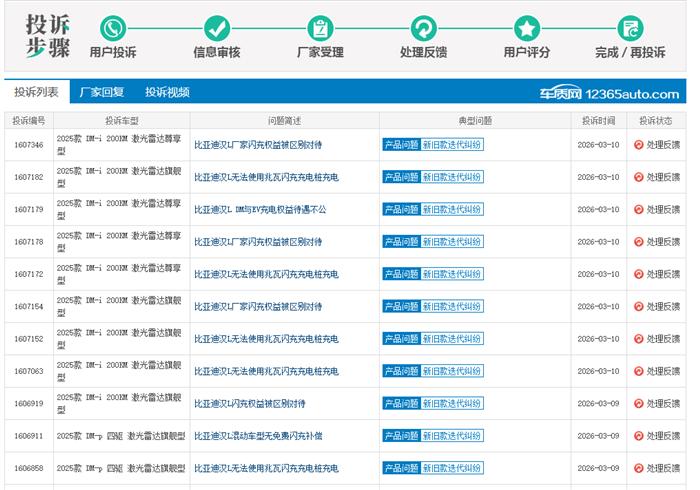The height and width of the screenshot is (490, 700).
Task: Click 处理反馈 status for complaint 1606919
Action: click(662, 404)
